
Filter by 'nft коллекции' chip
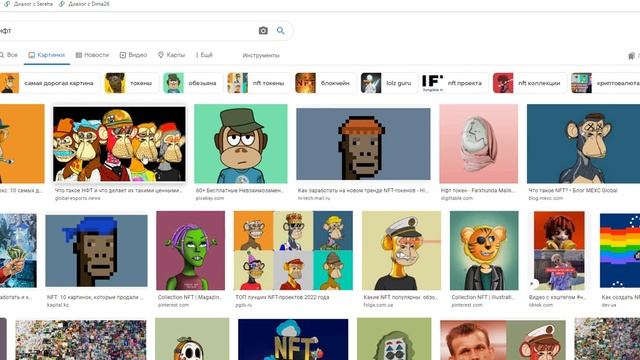tap(530, 83)
